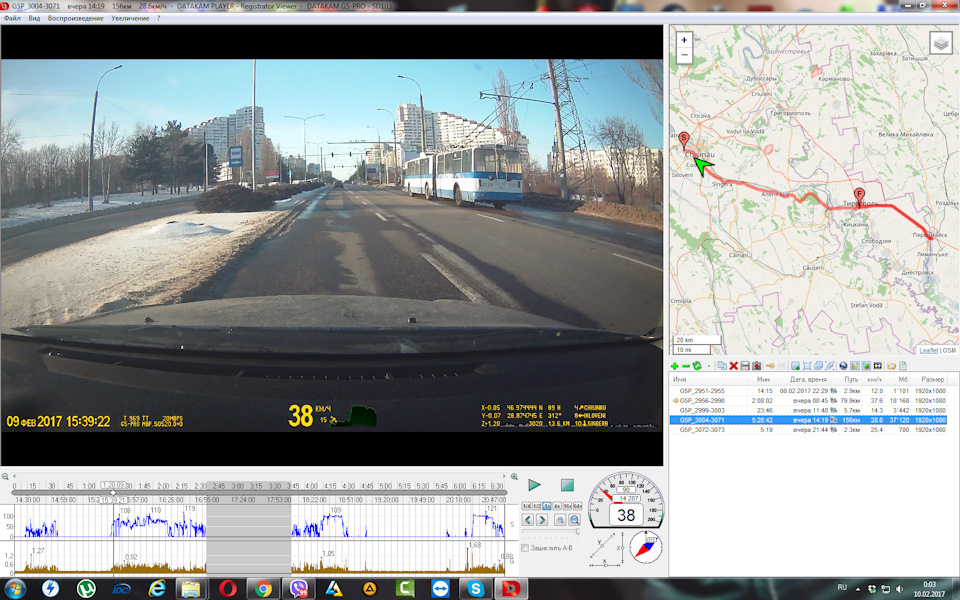Click the timeline zoom-out magnifier at left
The height and width of the screenshot is (600, 960).
5,476
